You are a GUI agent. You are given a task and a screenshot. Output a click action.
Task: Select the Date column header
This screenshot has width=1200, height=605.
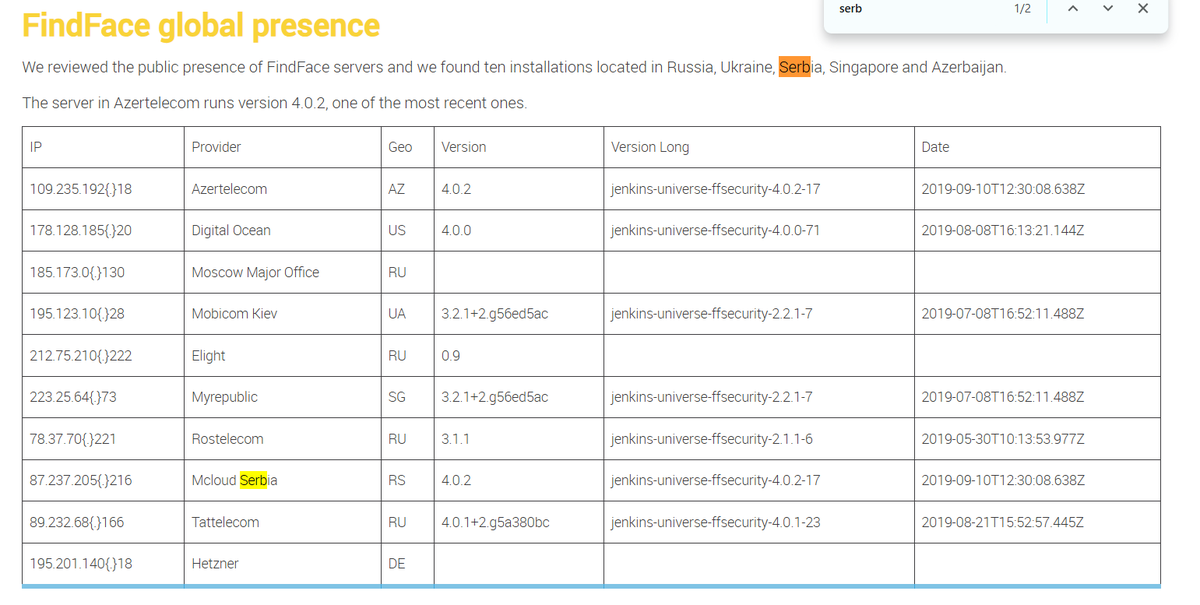[x=1037, y=147]
